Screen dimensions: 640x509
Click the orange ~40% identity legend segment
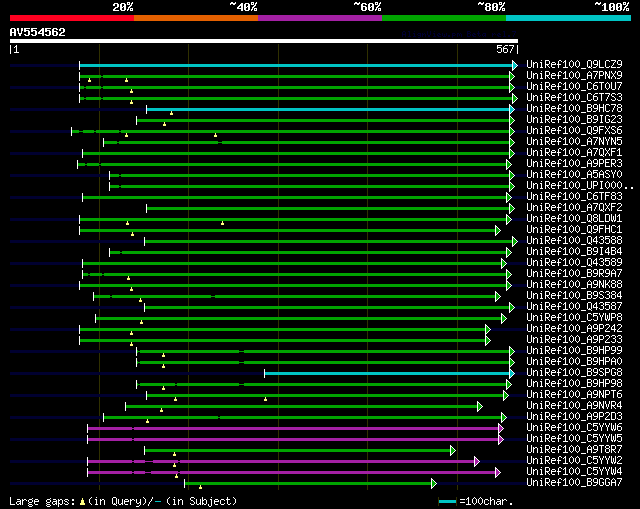coord(196,18)
